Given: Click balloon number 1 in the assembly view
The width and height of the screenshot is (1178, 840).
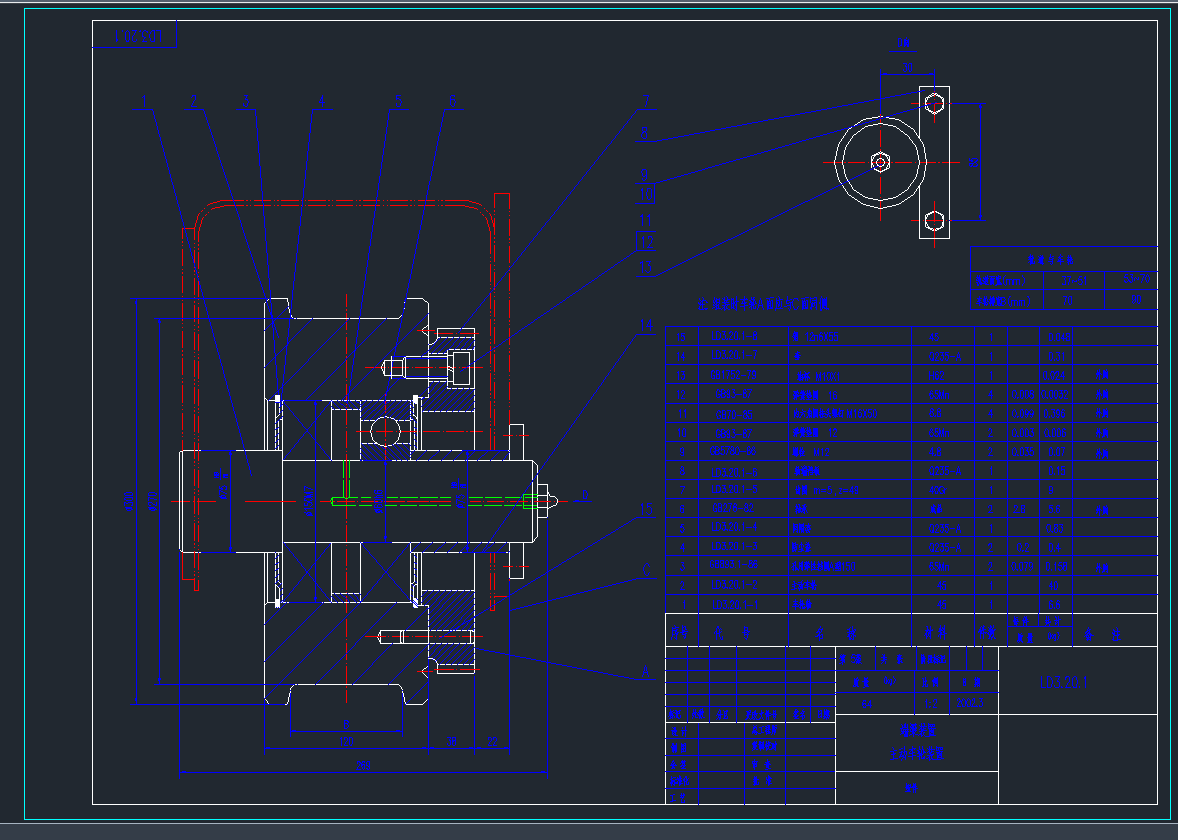Looking at the screenshot, I should click(145, 102).
